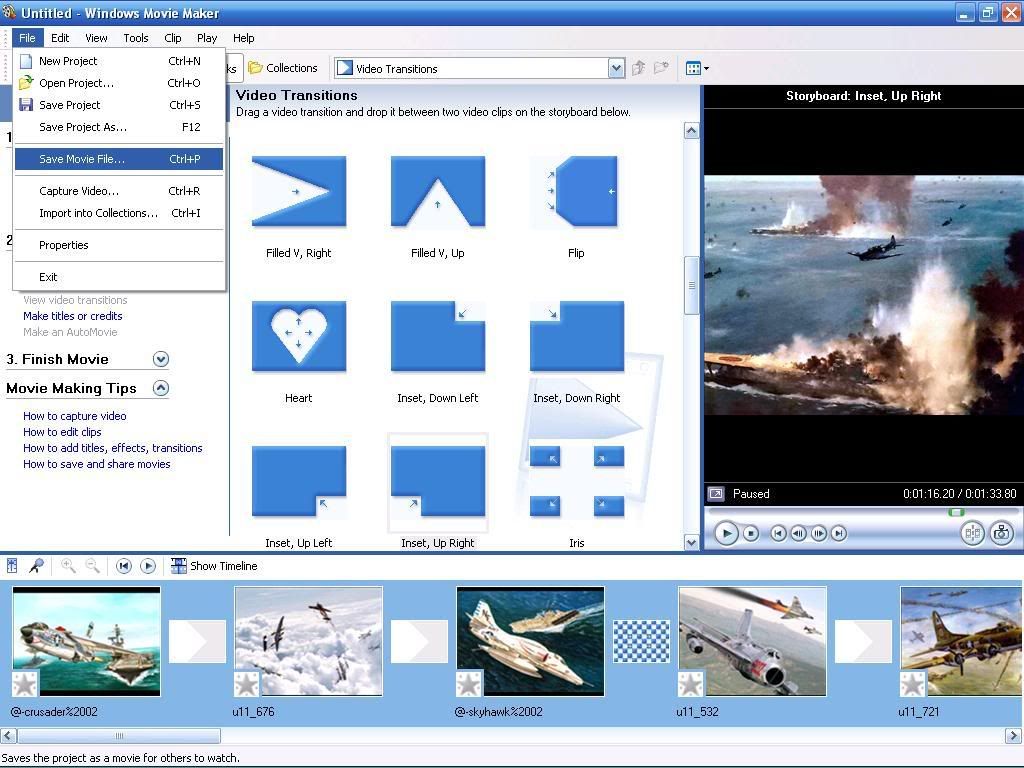Open the View menu
Screen dimensions: 1024x768
pyautogui.click(x=96, y=38)
